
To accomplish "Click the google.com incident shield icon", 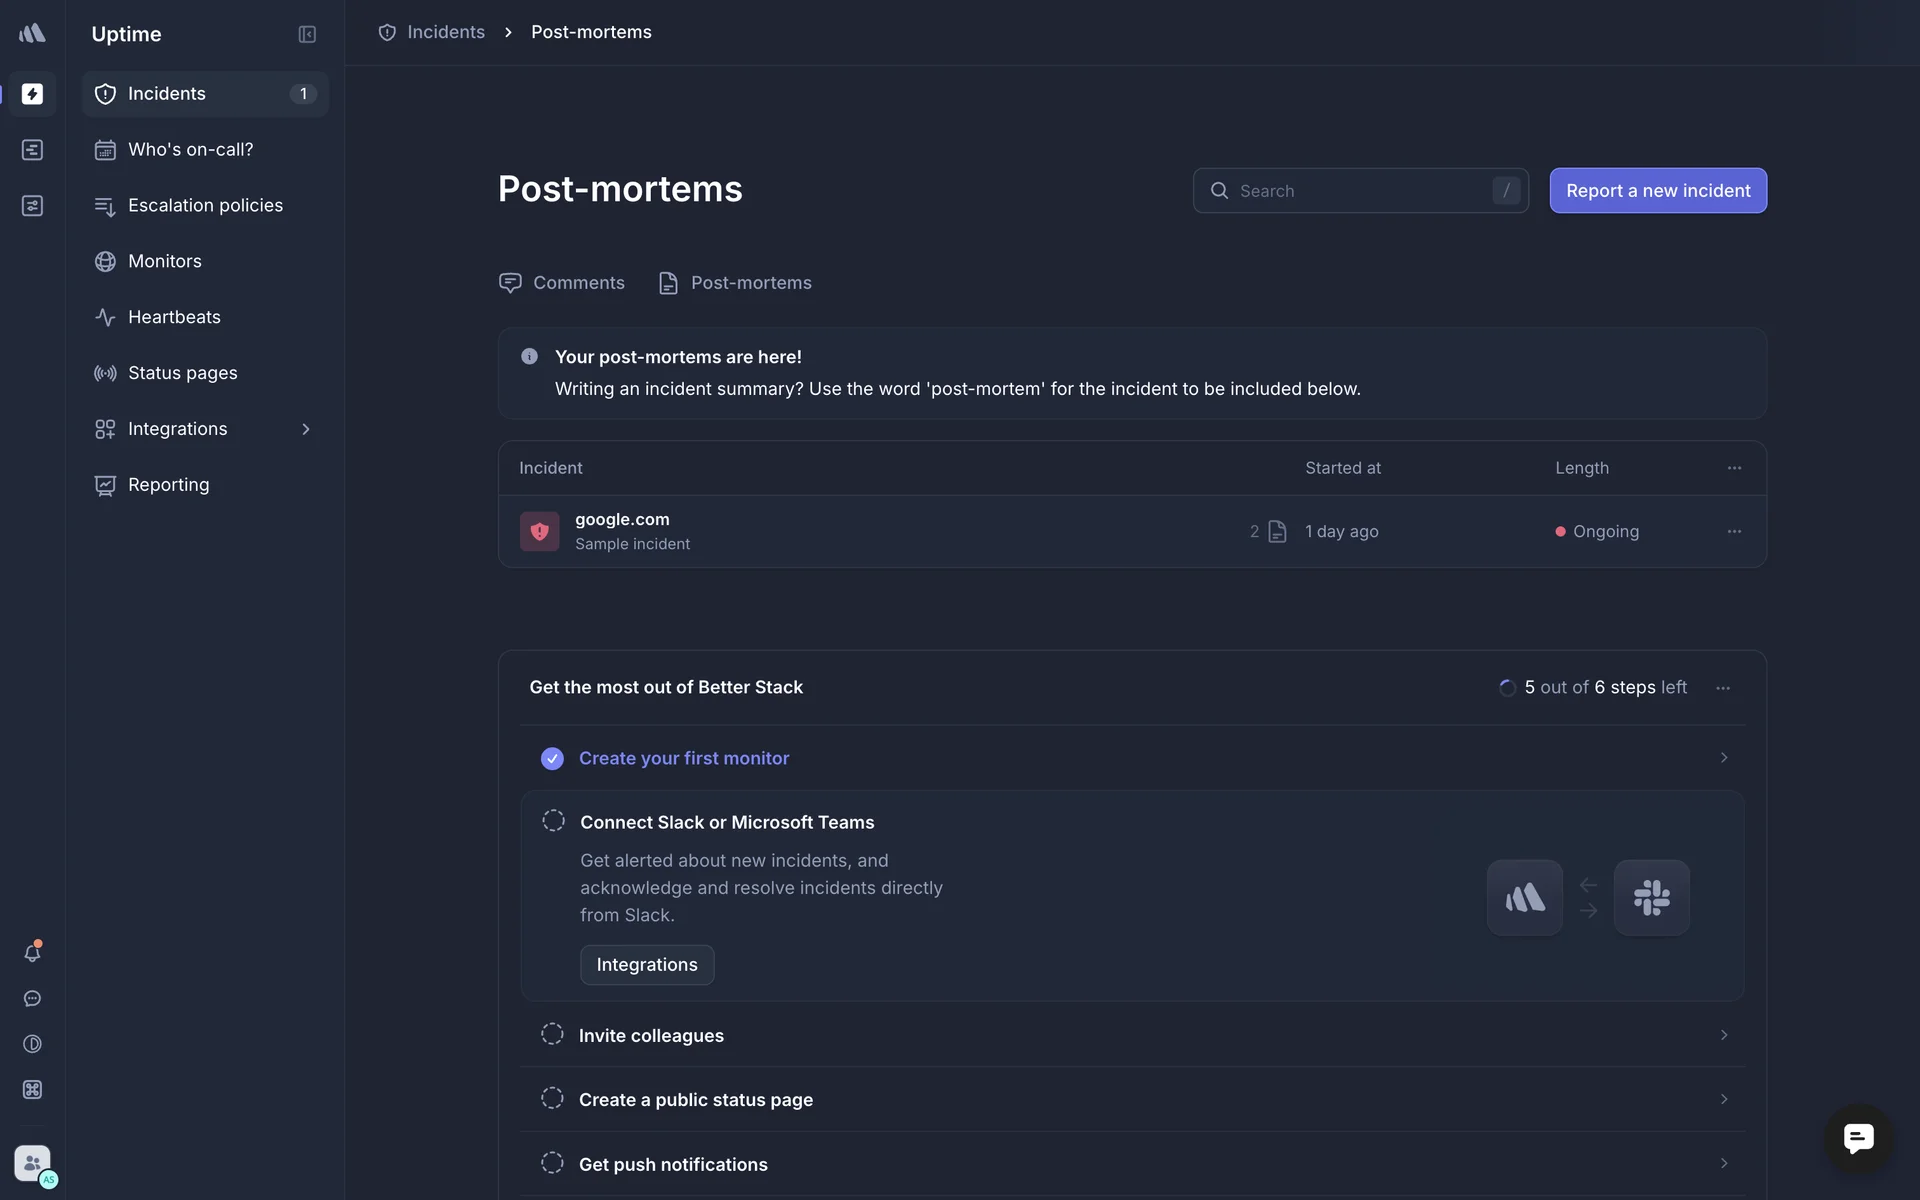I will pyautogui.click(x=539, y=531).
